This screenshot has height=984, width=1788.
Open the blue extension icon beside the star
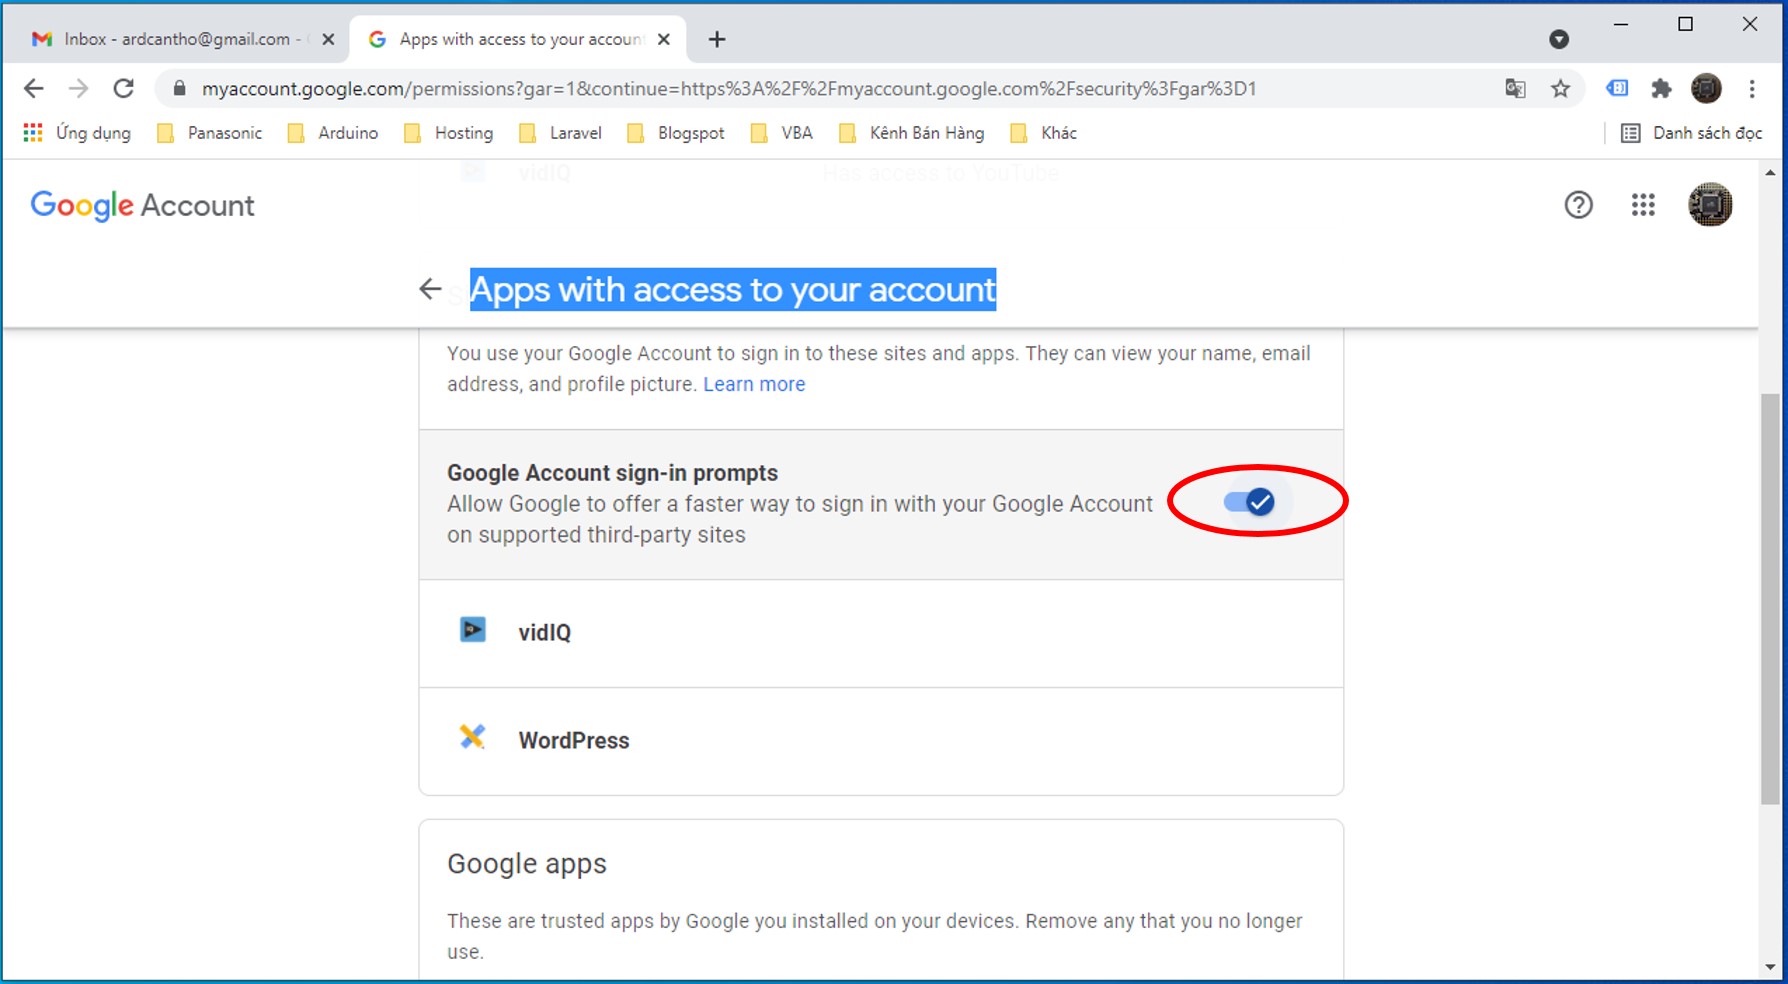pos(1617,88)
